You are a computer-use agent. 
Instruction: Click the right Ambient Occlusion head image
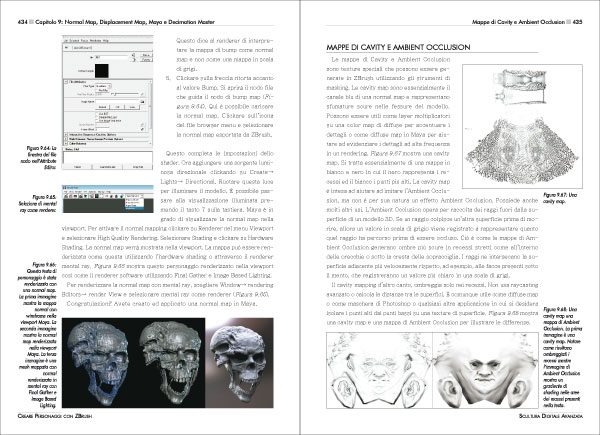point(485,370)
